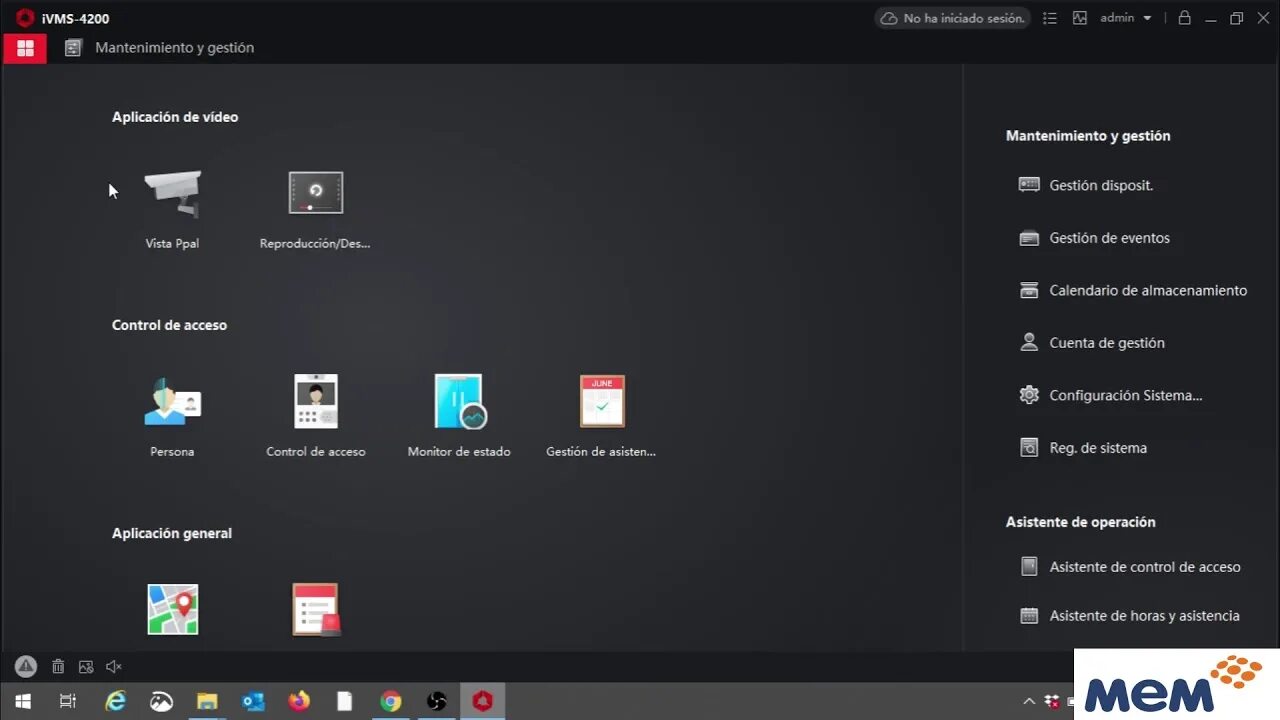
Task: Open Firefox from the taskbar
Action: pyautogui.click(x=299, y=702)
